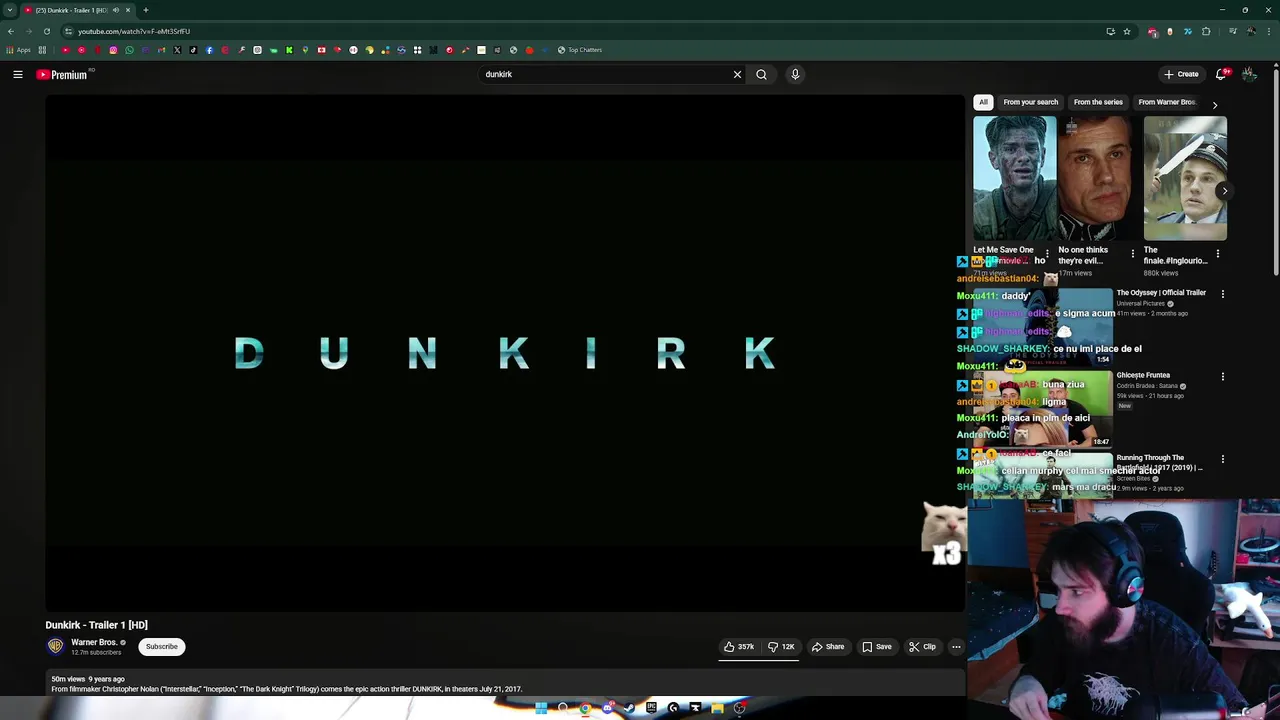1280x720 pixels.
Task: Select the From the series chip
Action: pyautogui.click(x=1098, y=102)
